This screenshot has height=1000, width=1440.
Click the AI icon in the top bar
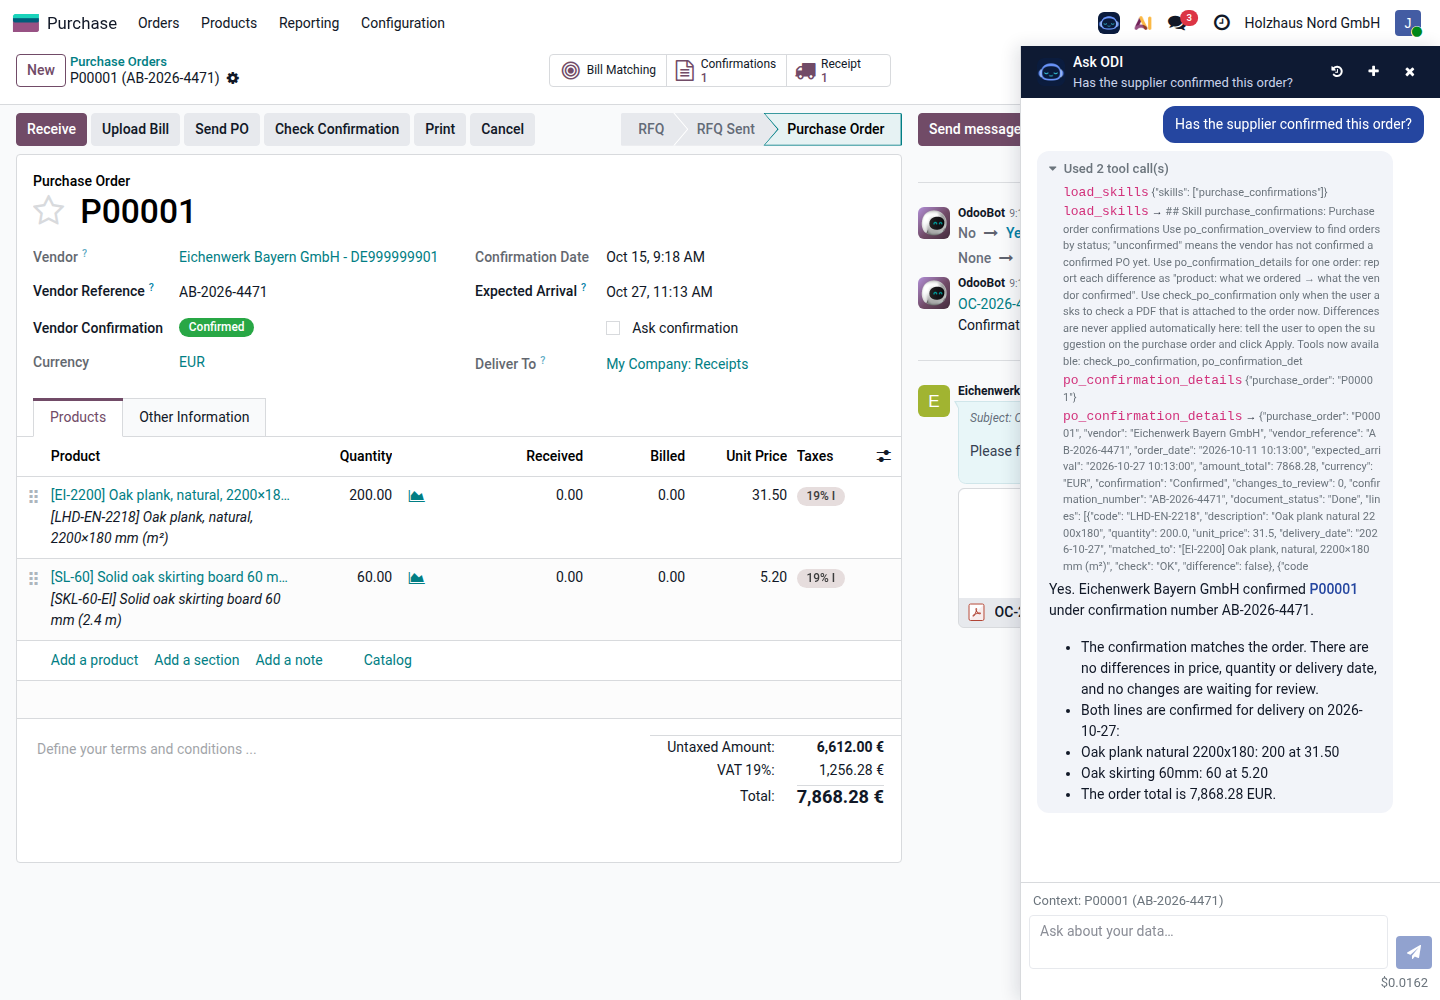pos(1143,23)
